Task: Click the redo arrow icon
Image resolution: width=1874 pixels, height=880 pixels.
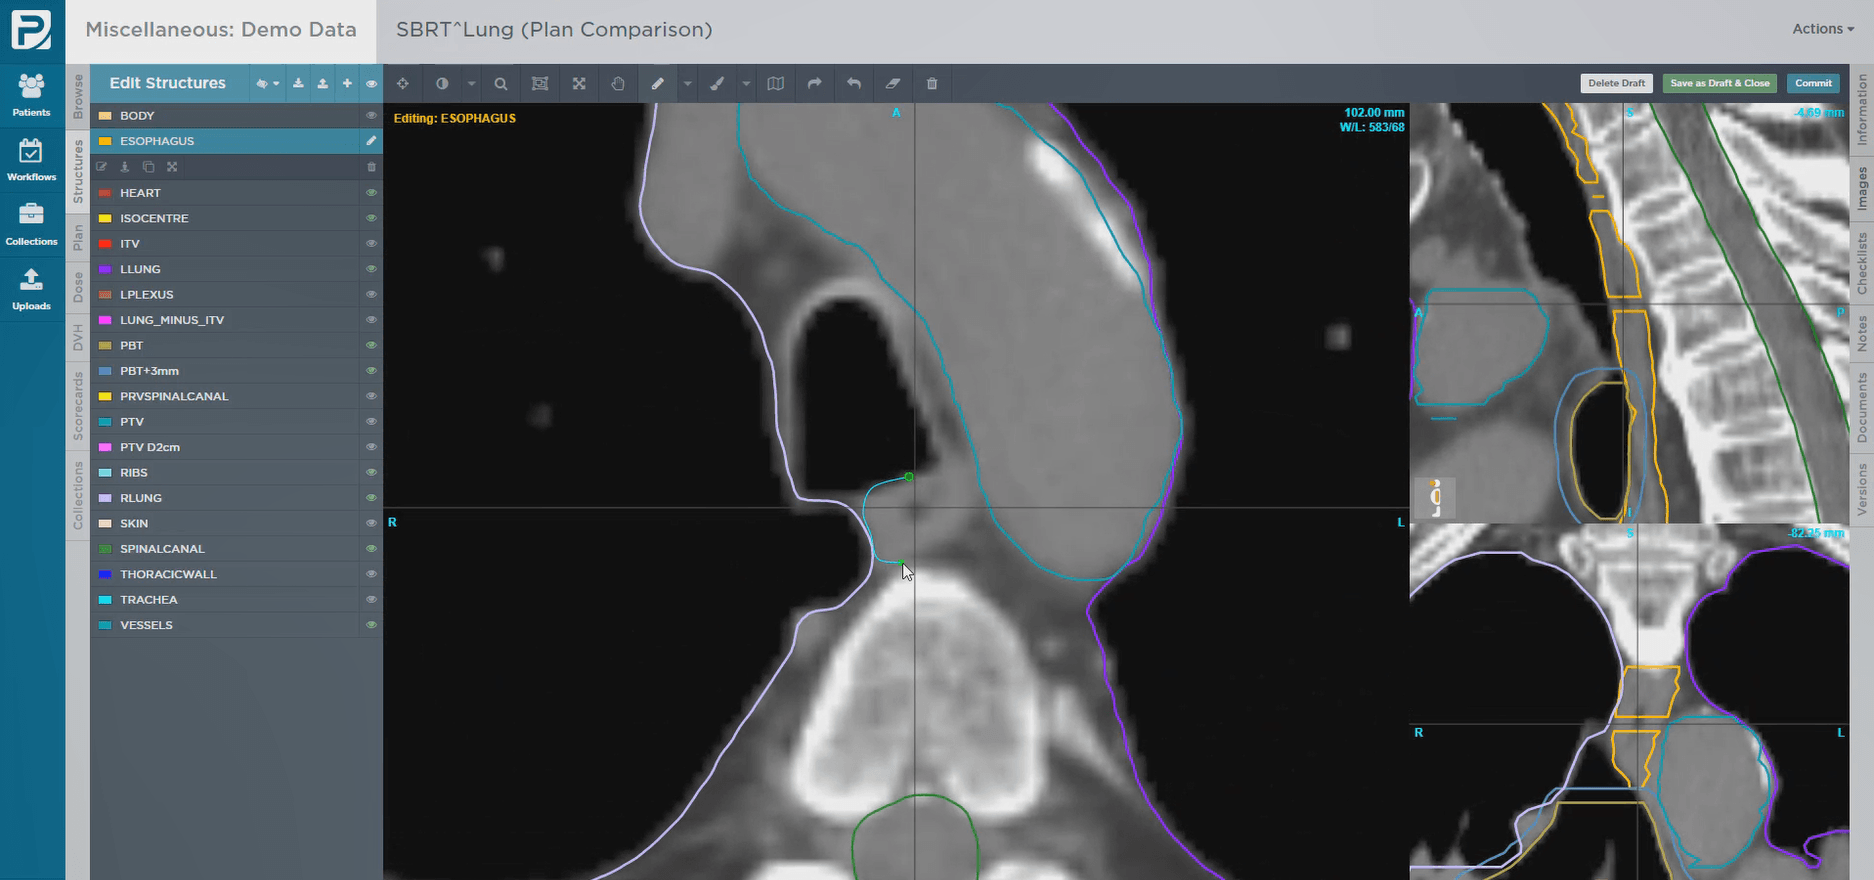Action: [814, 84]
